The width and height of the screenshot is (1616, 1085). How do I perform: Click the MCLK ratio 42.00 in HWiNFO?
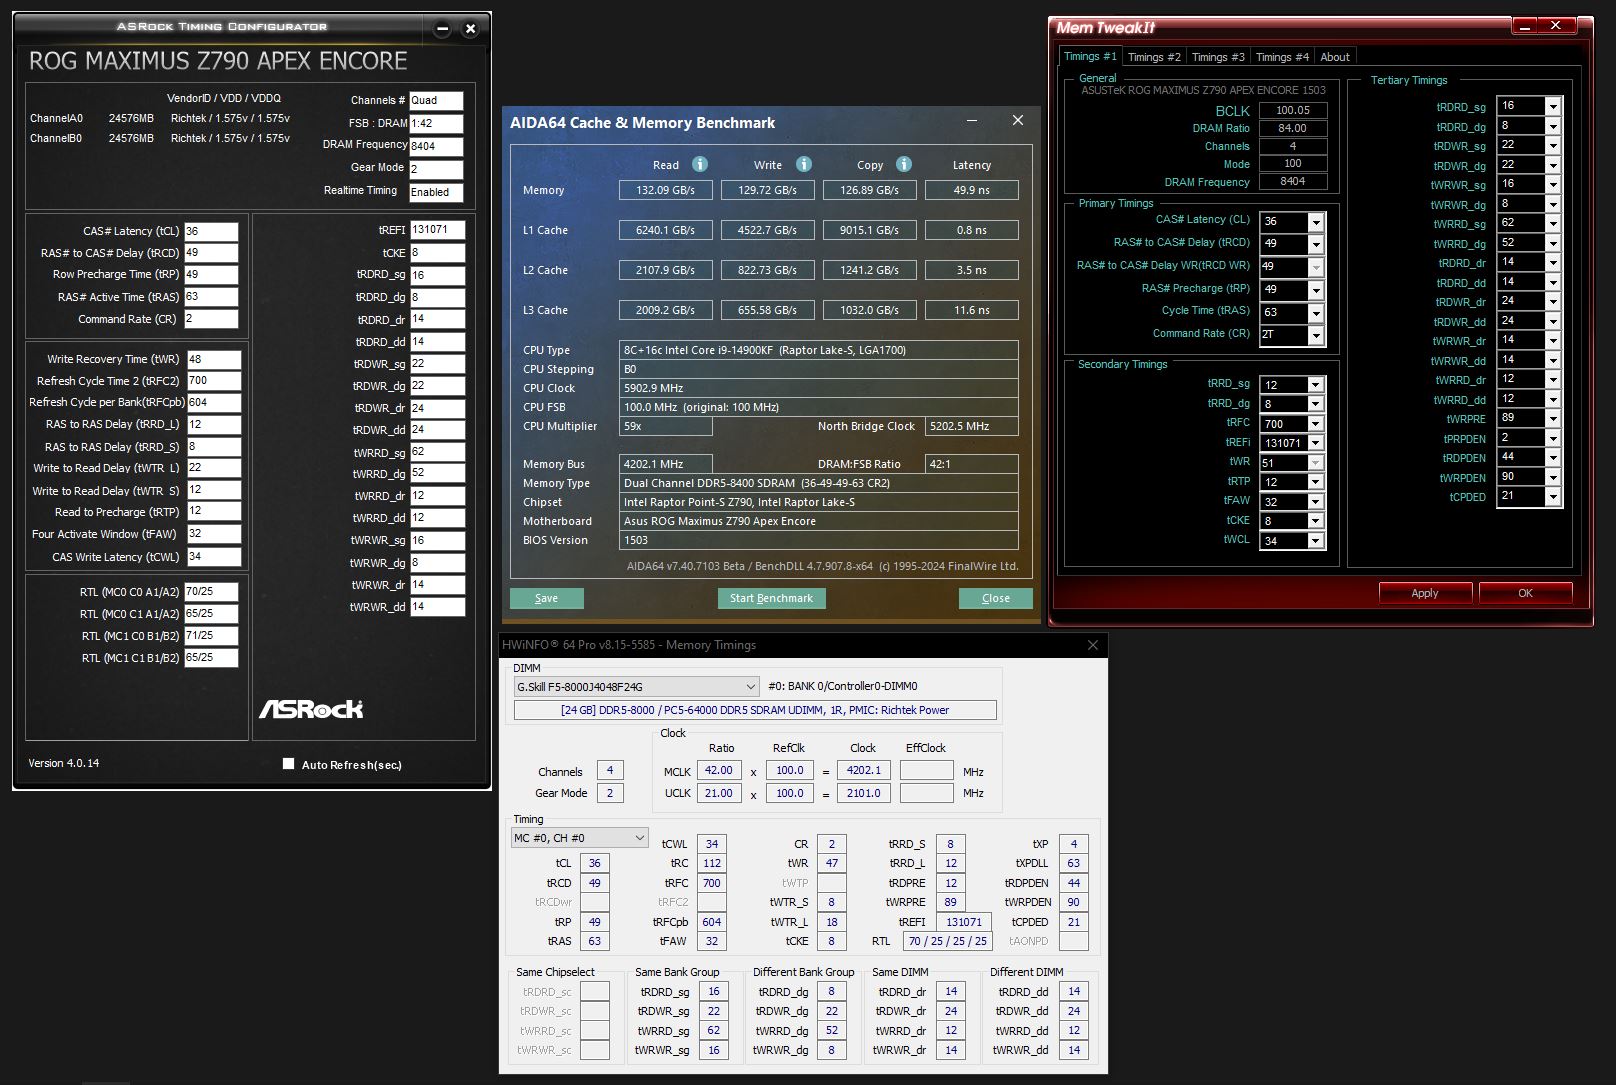719,770
